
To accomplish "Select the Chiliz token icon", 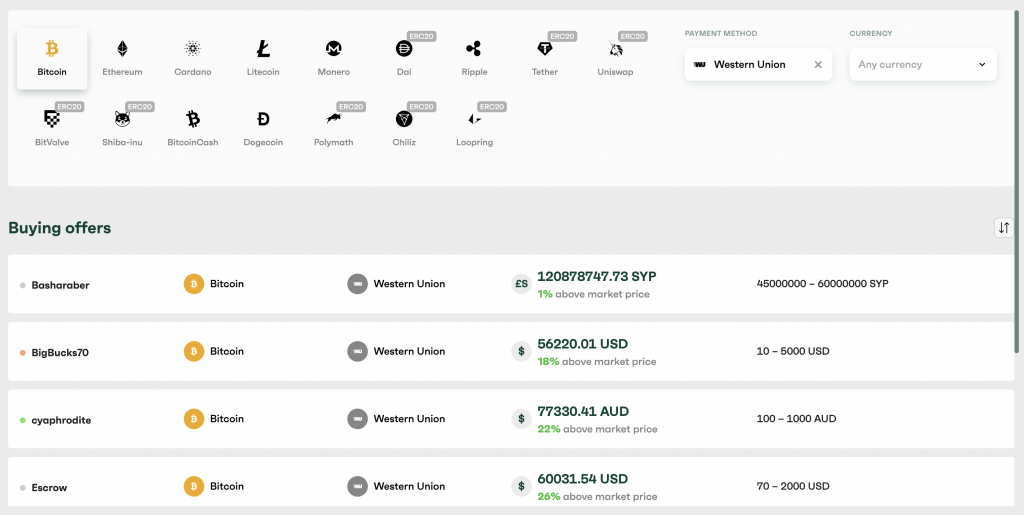I will [404, 119].
